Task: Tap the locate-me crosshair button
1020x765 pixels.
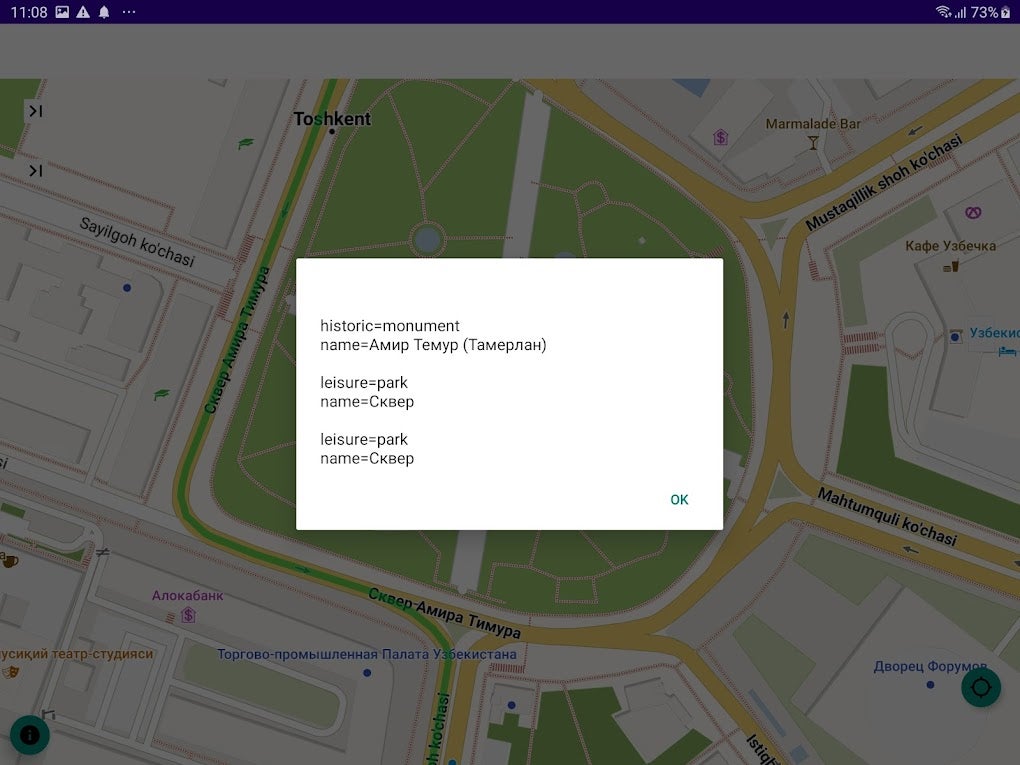Action: pos(981,688)
